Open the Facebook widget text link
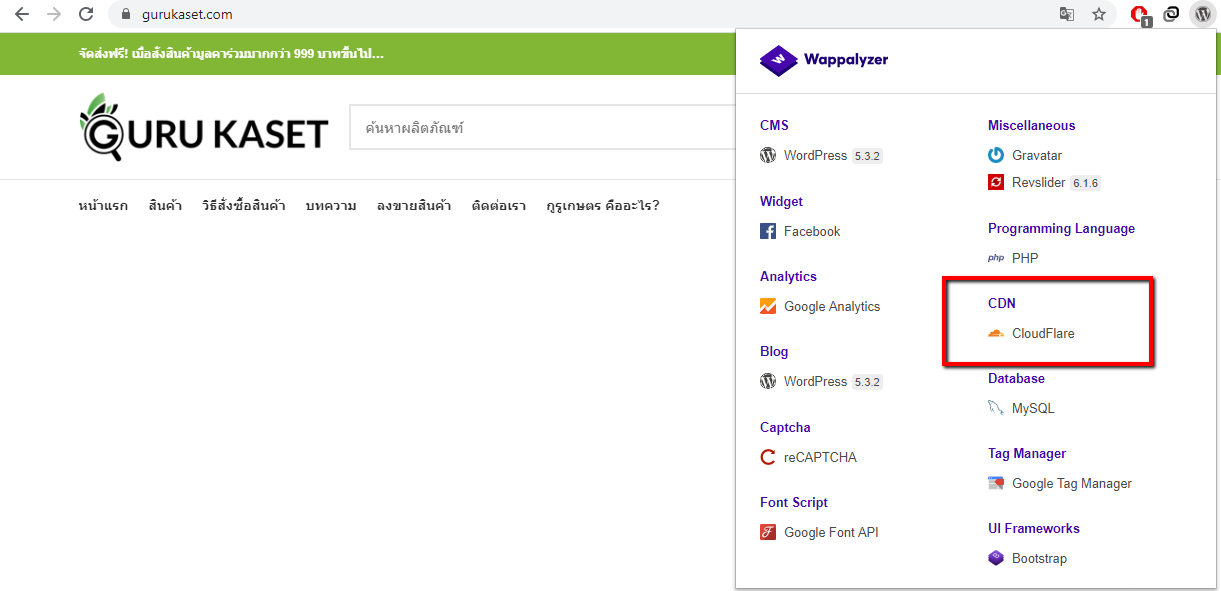The width and height of the screenshot is (1221, 591). 812,232
